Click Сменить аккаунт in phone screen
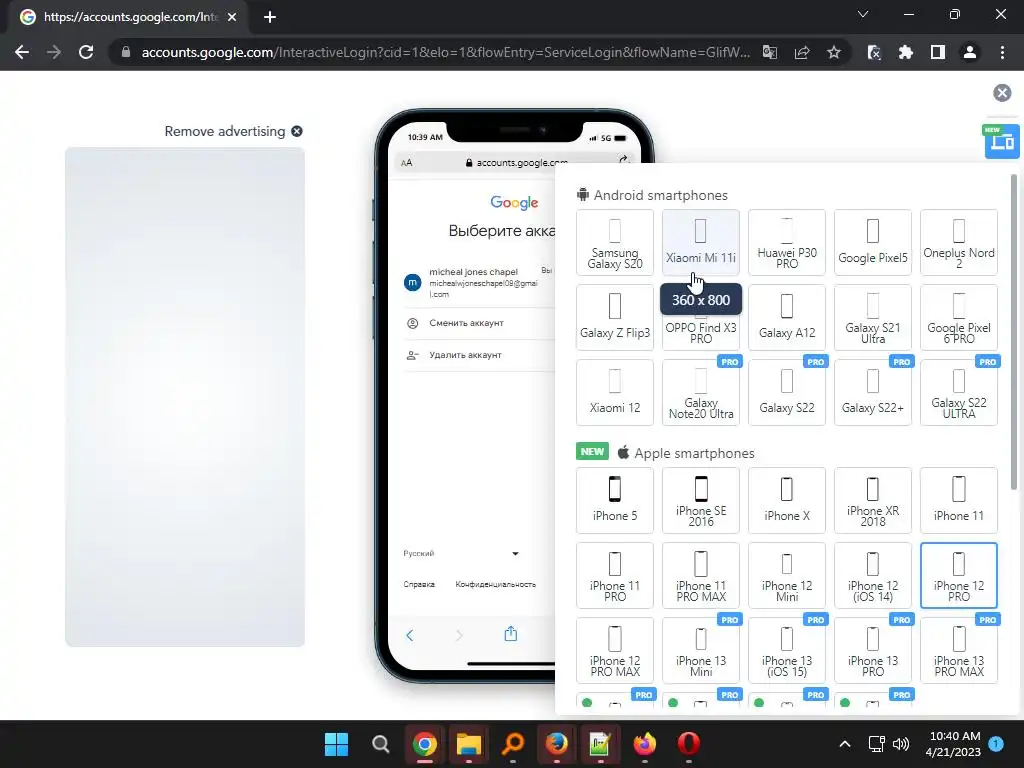1024x768 pixels. pyautogui.click(x=466, y=323)
